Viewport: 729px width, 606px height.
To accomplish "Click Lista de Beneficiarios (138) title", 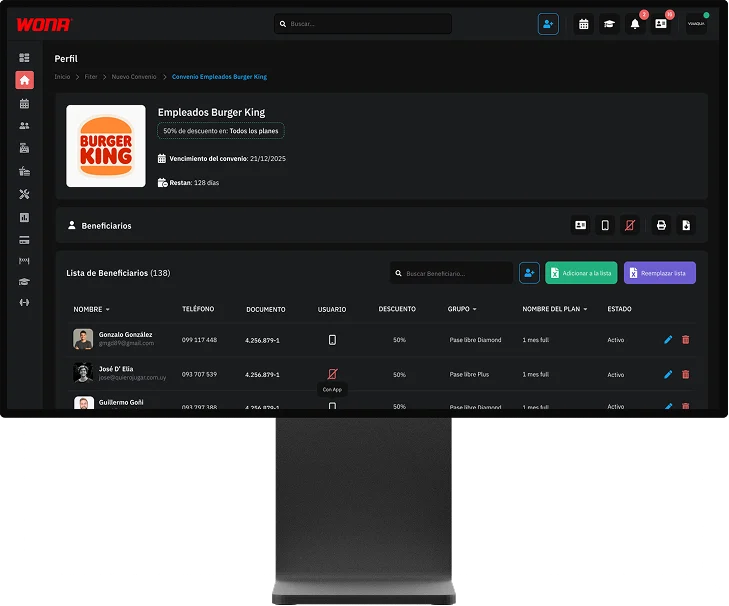I will coord(118,273).
